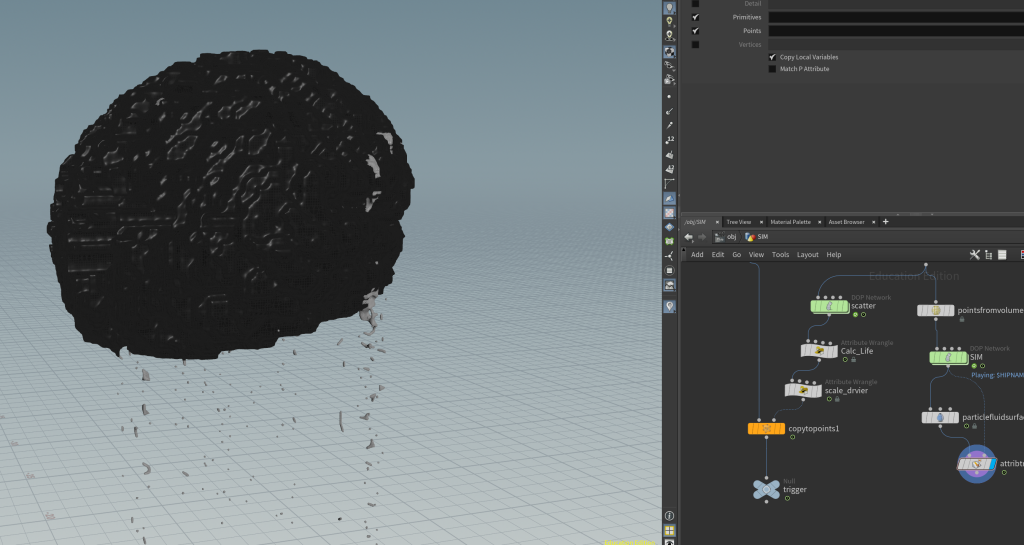Click the viewport info icon
Viewport: 1024px width, 545px height.
click(669, 516)
